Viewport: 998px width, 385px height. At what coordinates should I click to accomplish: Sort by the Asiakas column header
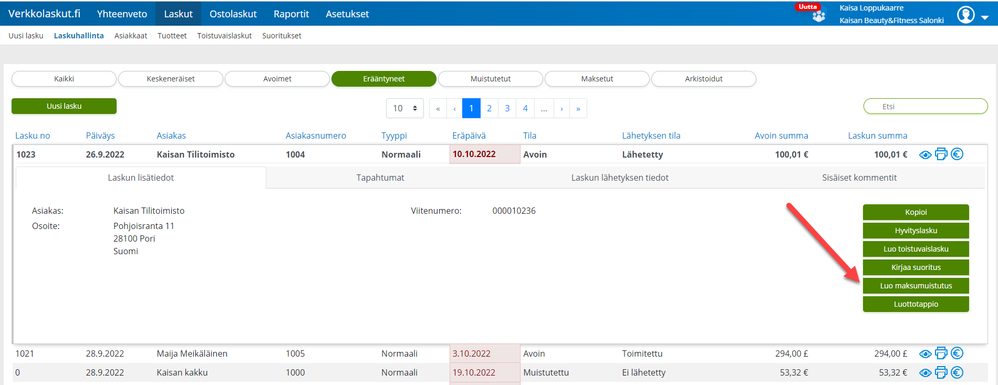click(x=170, y=136)
